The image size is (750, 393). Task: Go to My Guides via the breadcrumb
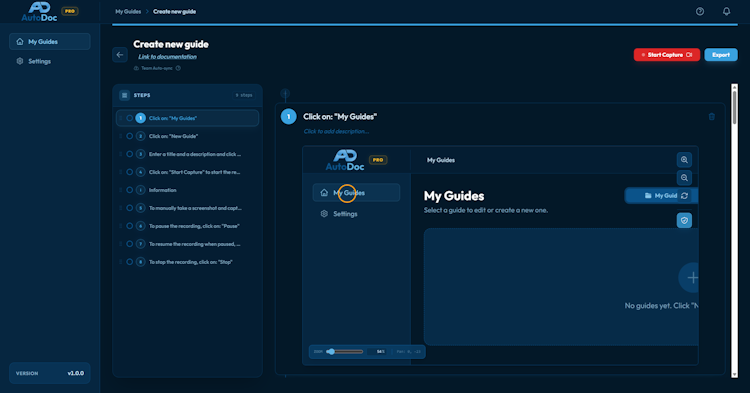pos(128,11)
